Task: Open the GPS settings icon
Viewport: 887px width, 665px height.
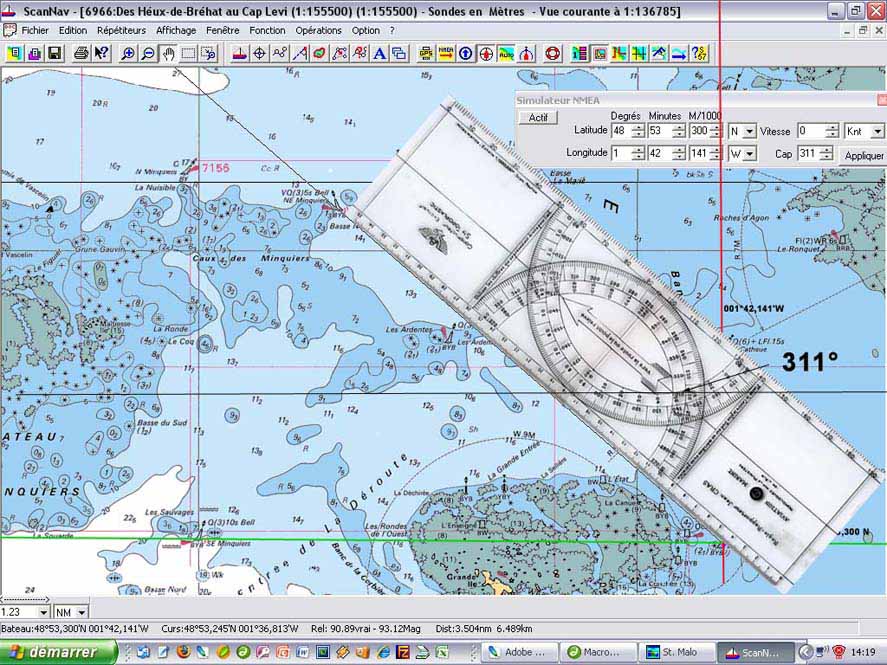Action: [x=426, y=54]
